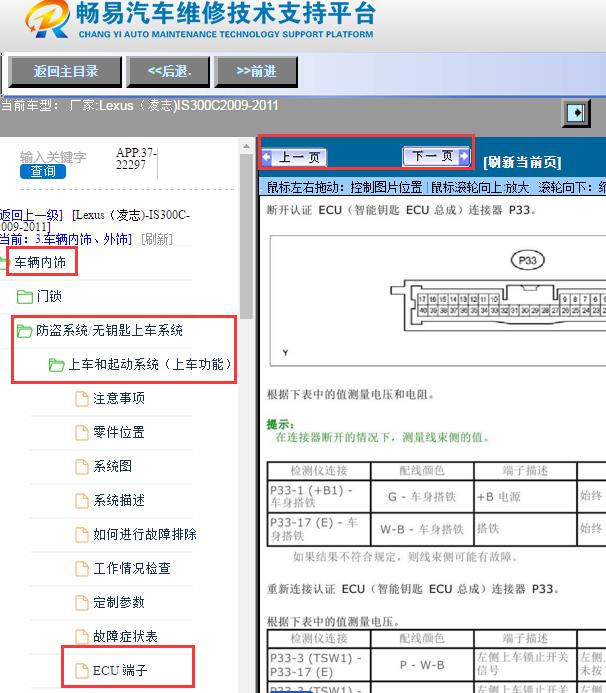
Task: Open the 注意事项 page
Action: (x=119, y=399)
